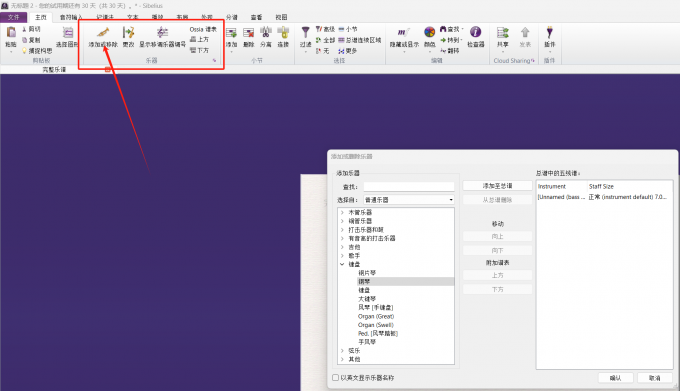Switch to the 主页 home tab
This screenshot has height=391, width=680.
click(x=41, y=17)
